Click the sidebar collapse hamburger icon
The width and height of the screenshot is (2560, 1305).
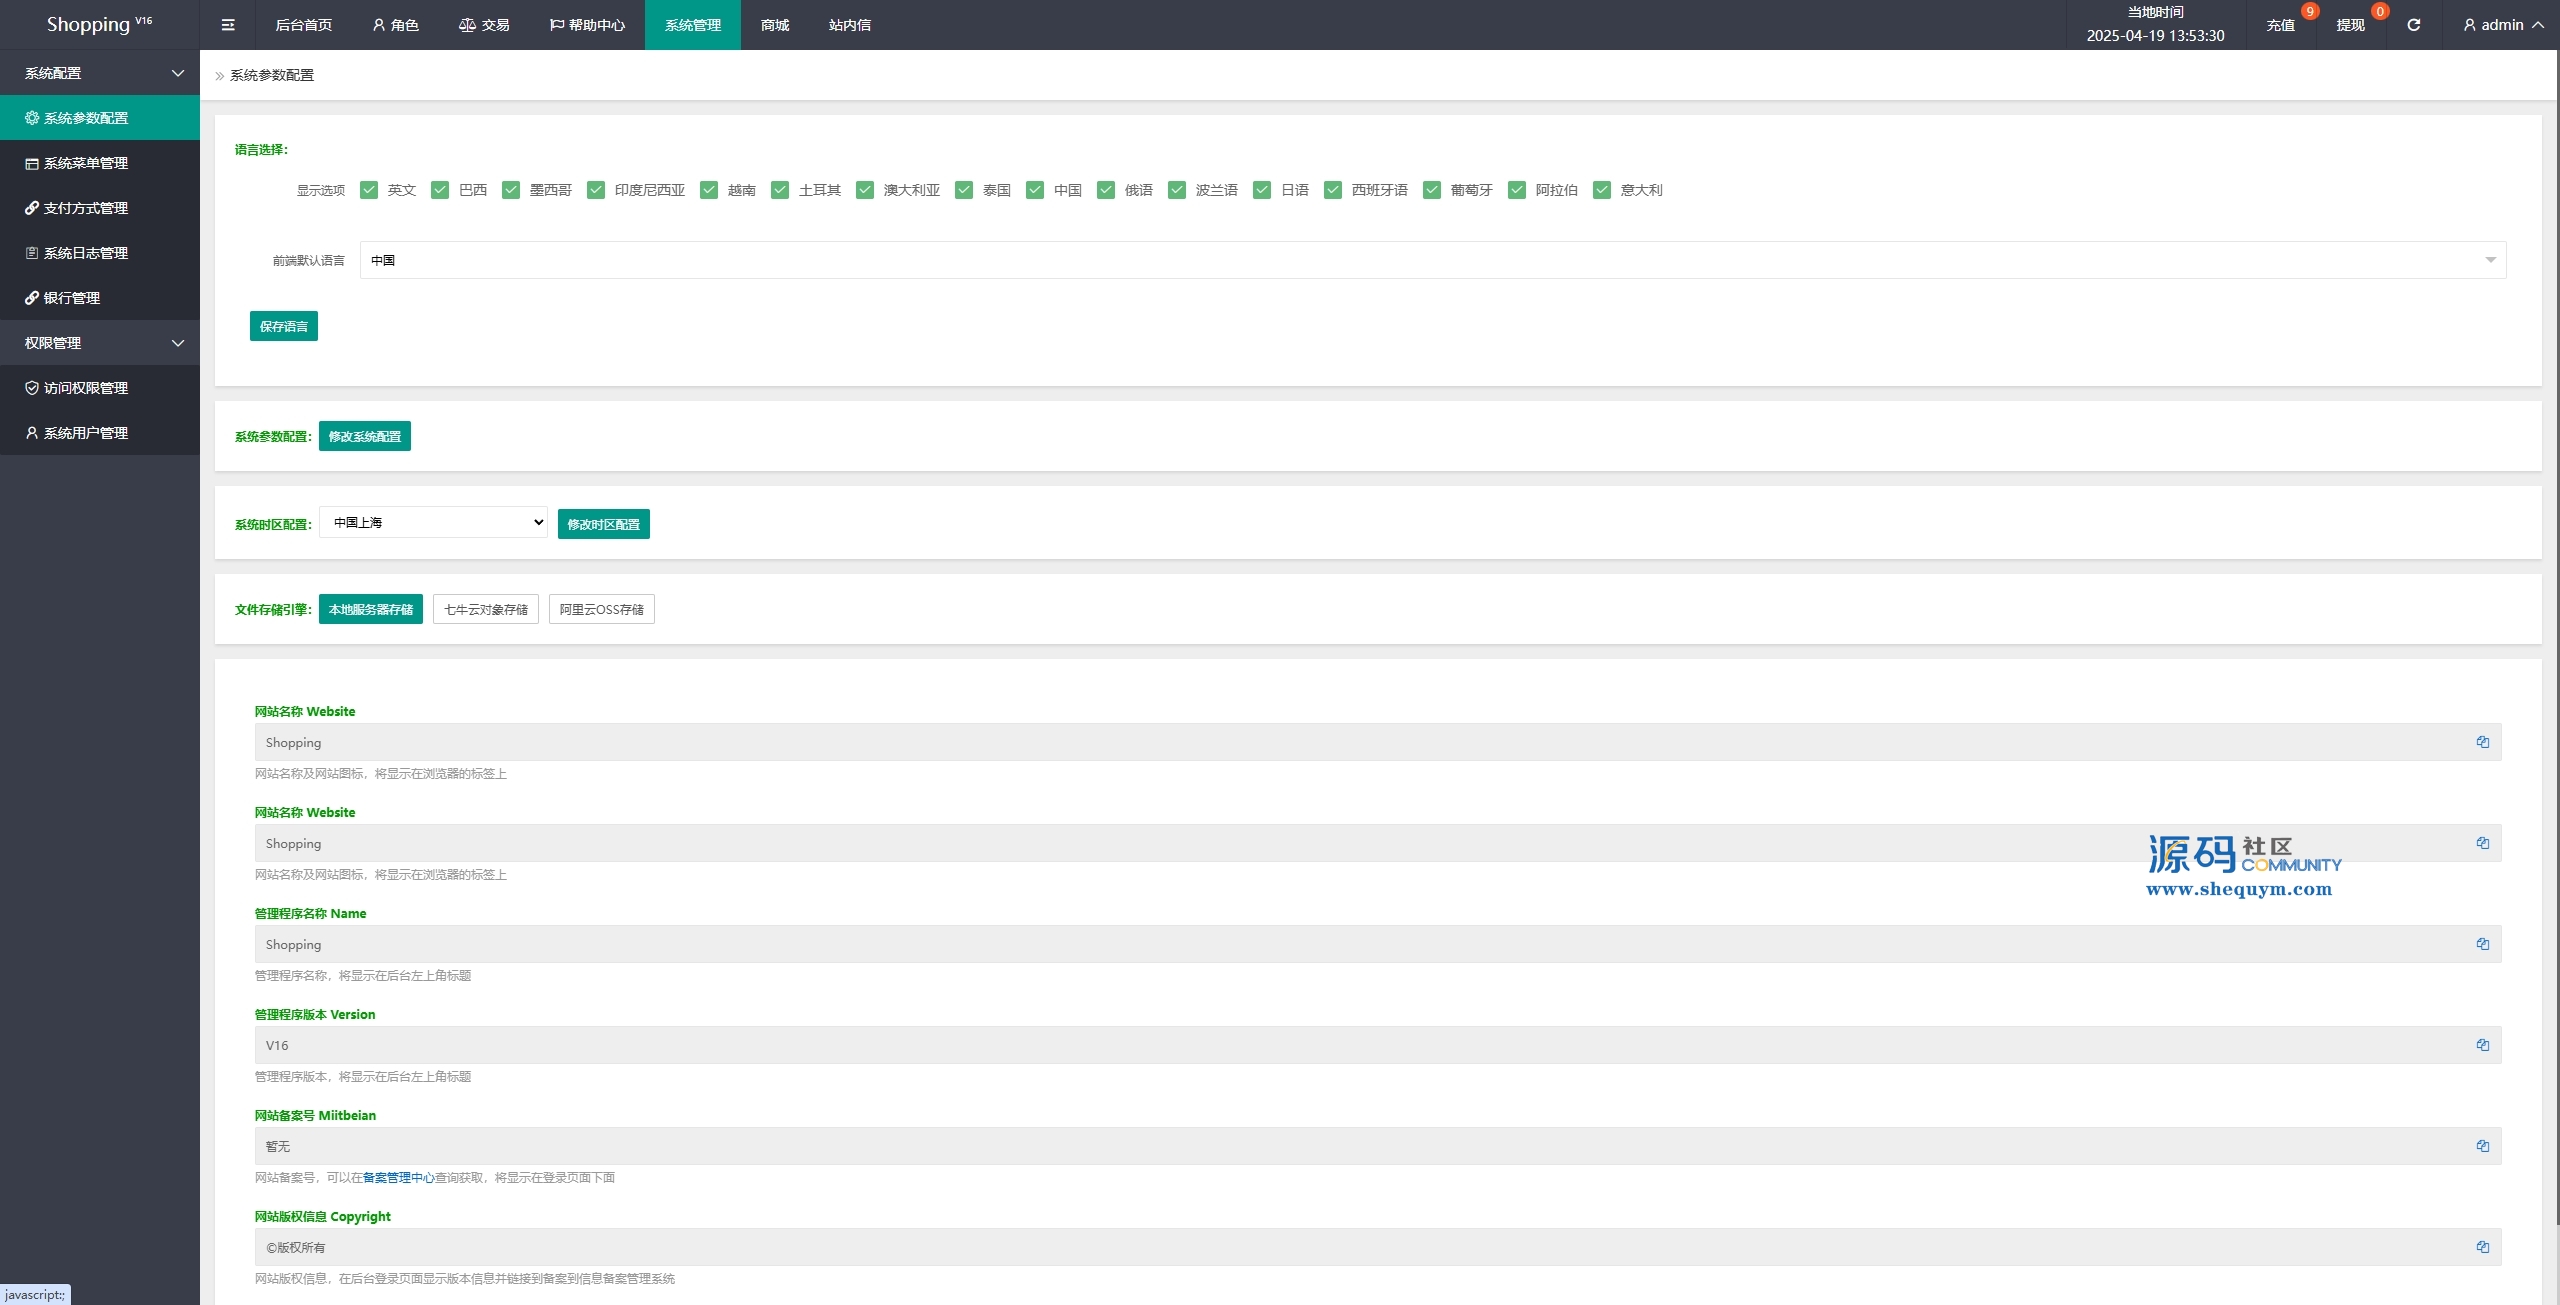pyautogui.click(x=228, y=25)
